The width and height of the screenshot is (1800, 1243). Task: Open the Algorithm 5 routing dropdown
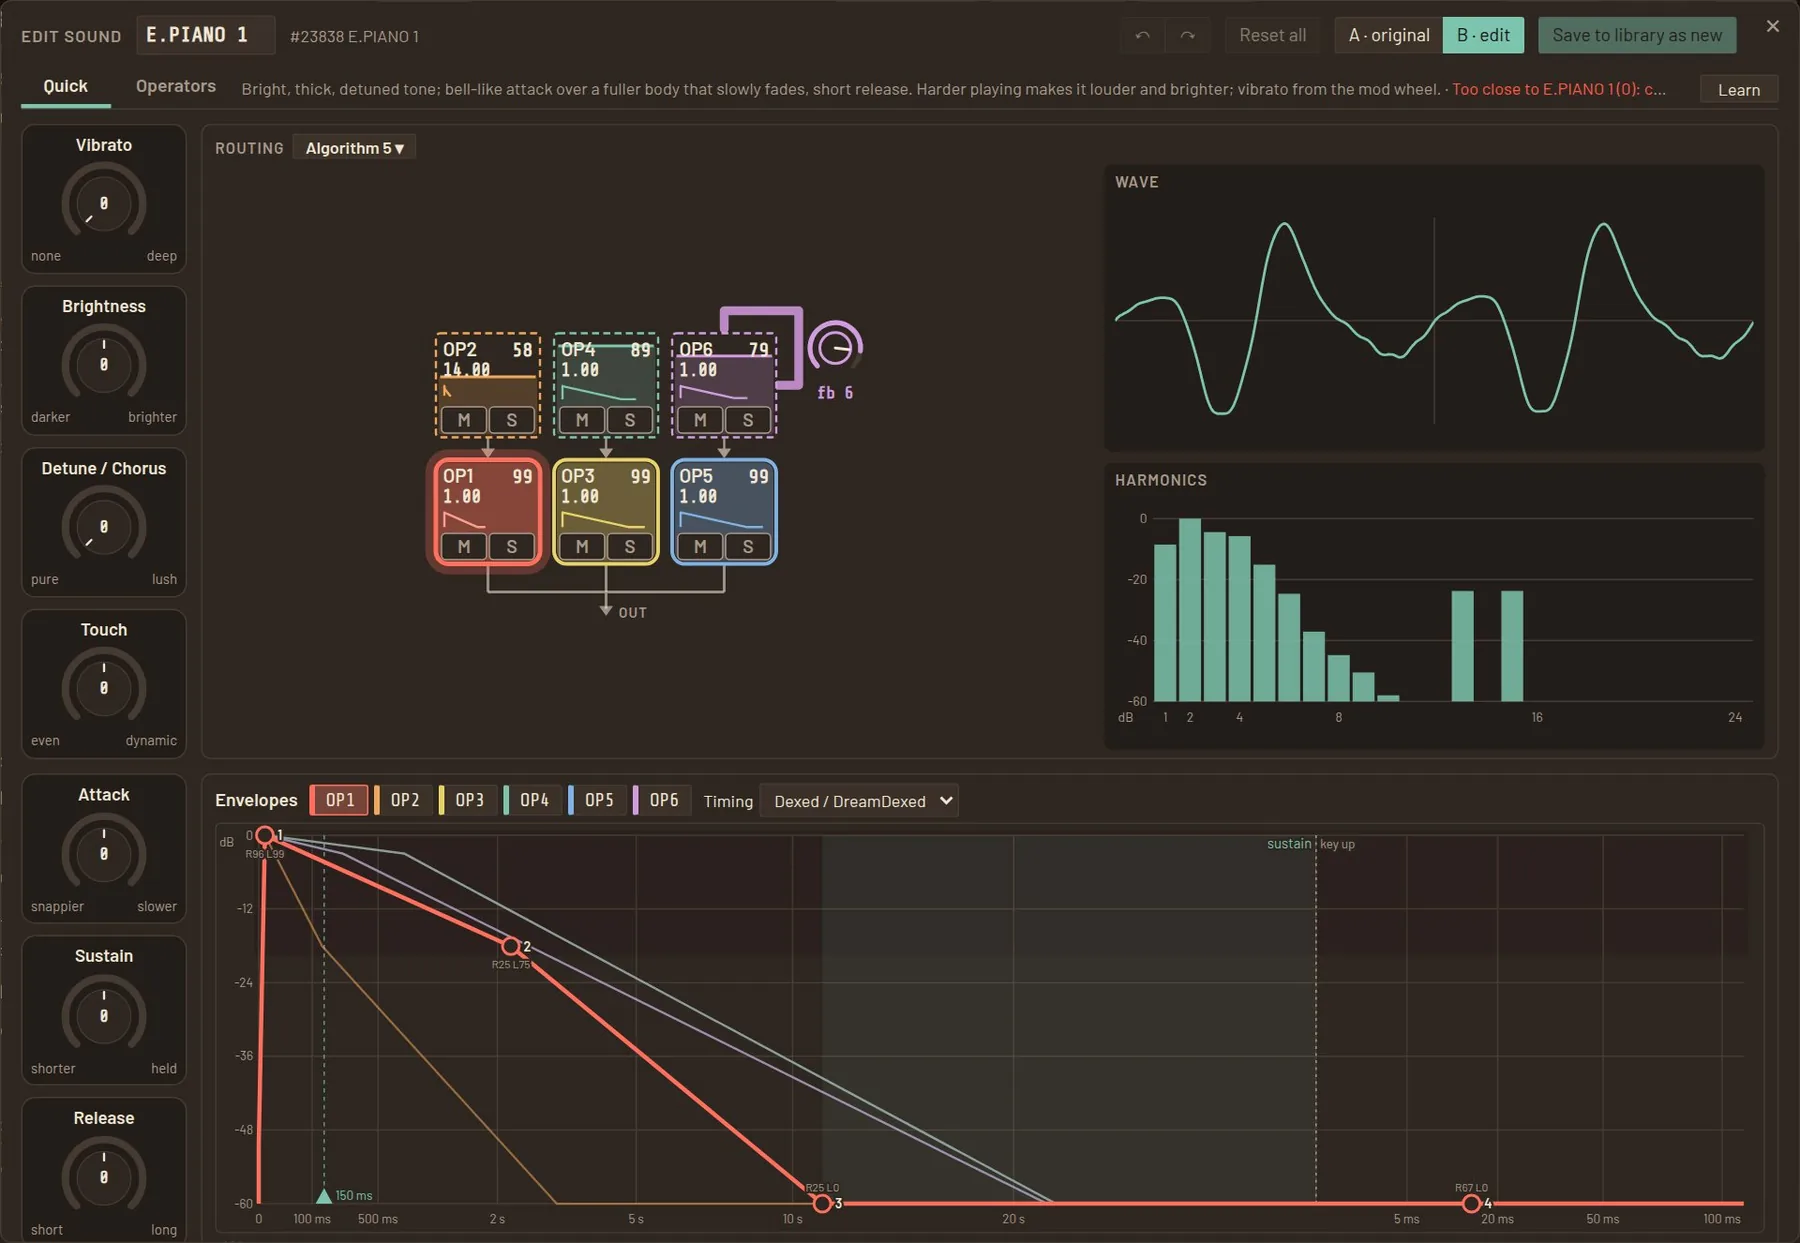(354, 148)
